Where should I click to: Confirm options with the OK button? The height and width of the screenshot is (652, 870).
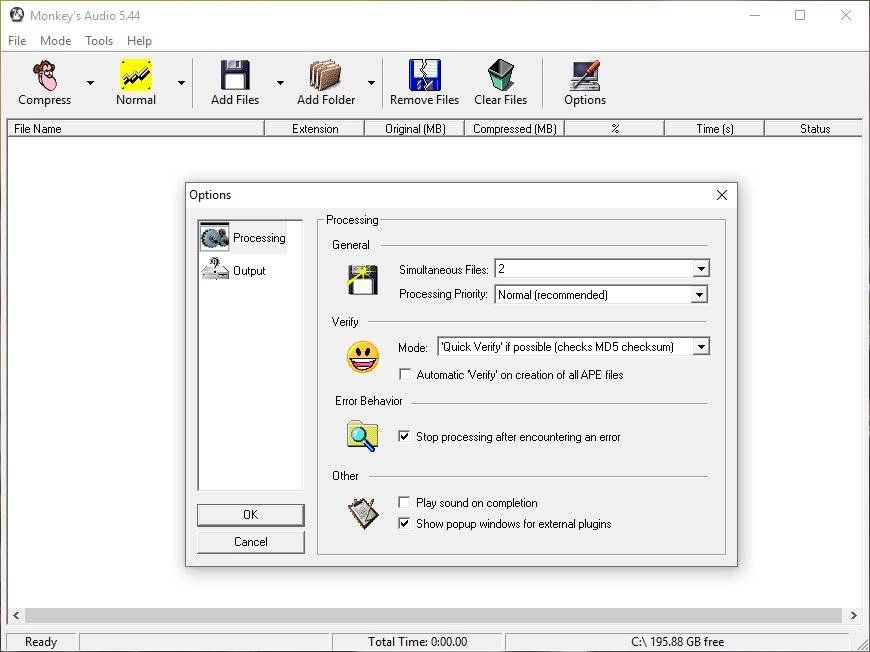click(x=251, y=514)
